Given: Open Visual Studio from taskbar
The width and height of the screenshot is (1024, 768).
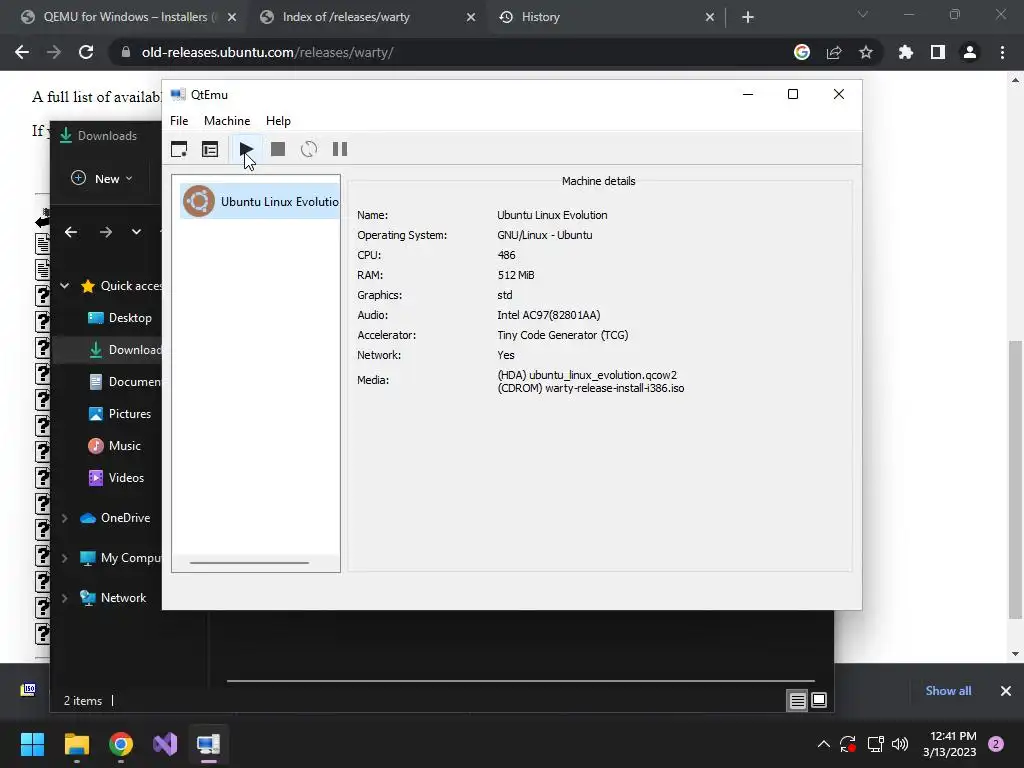Looking at the screenshot, I should [x=165, y=744].
